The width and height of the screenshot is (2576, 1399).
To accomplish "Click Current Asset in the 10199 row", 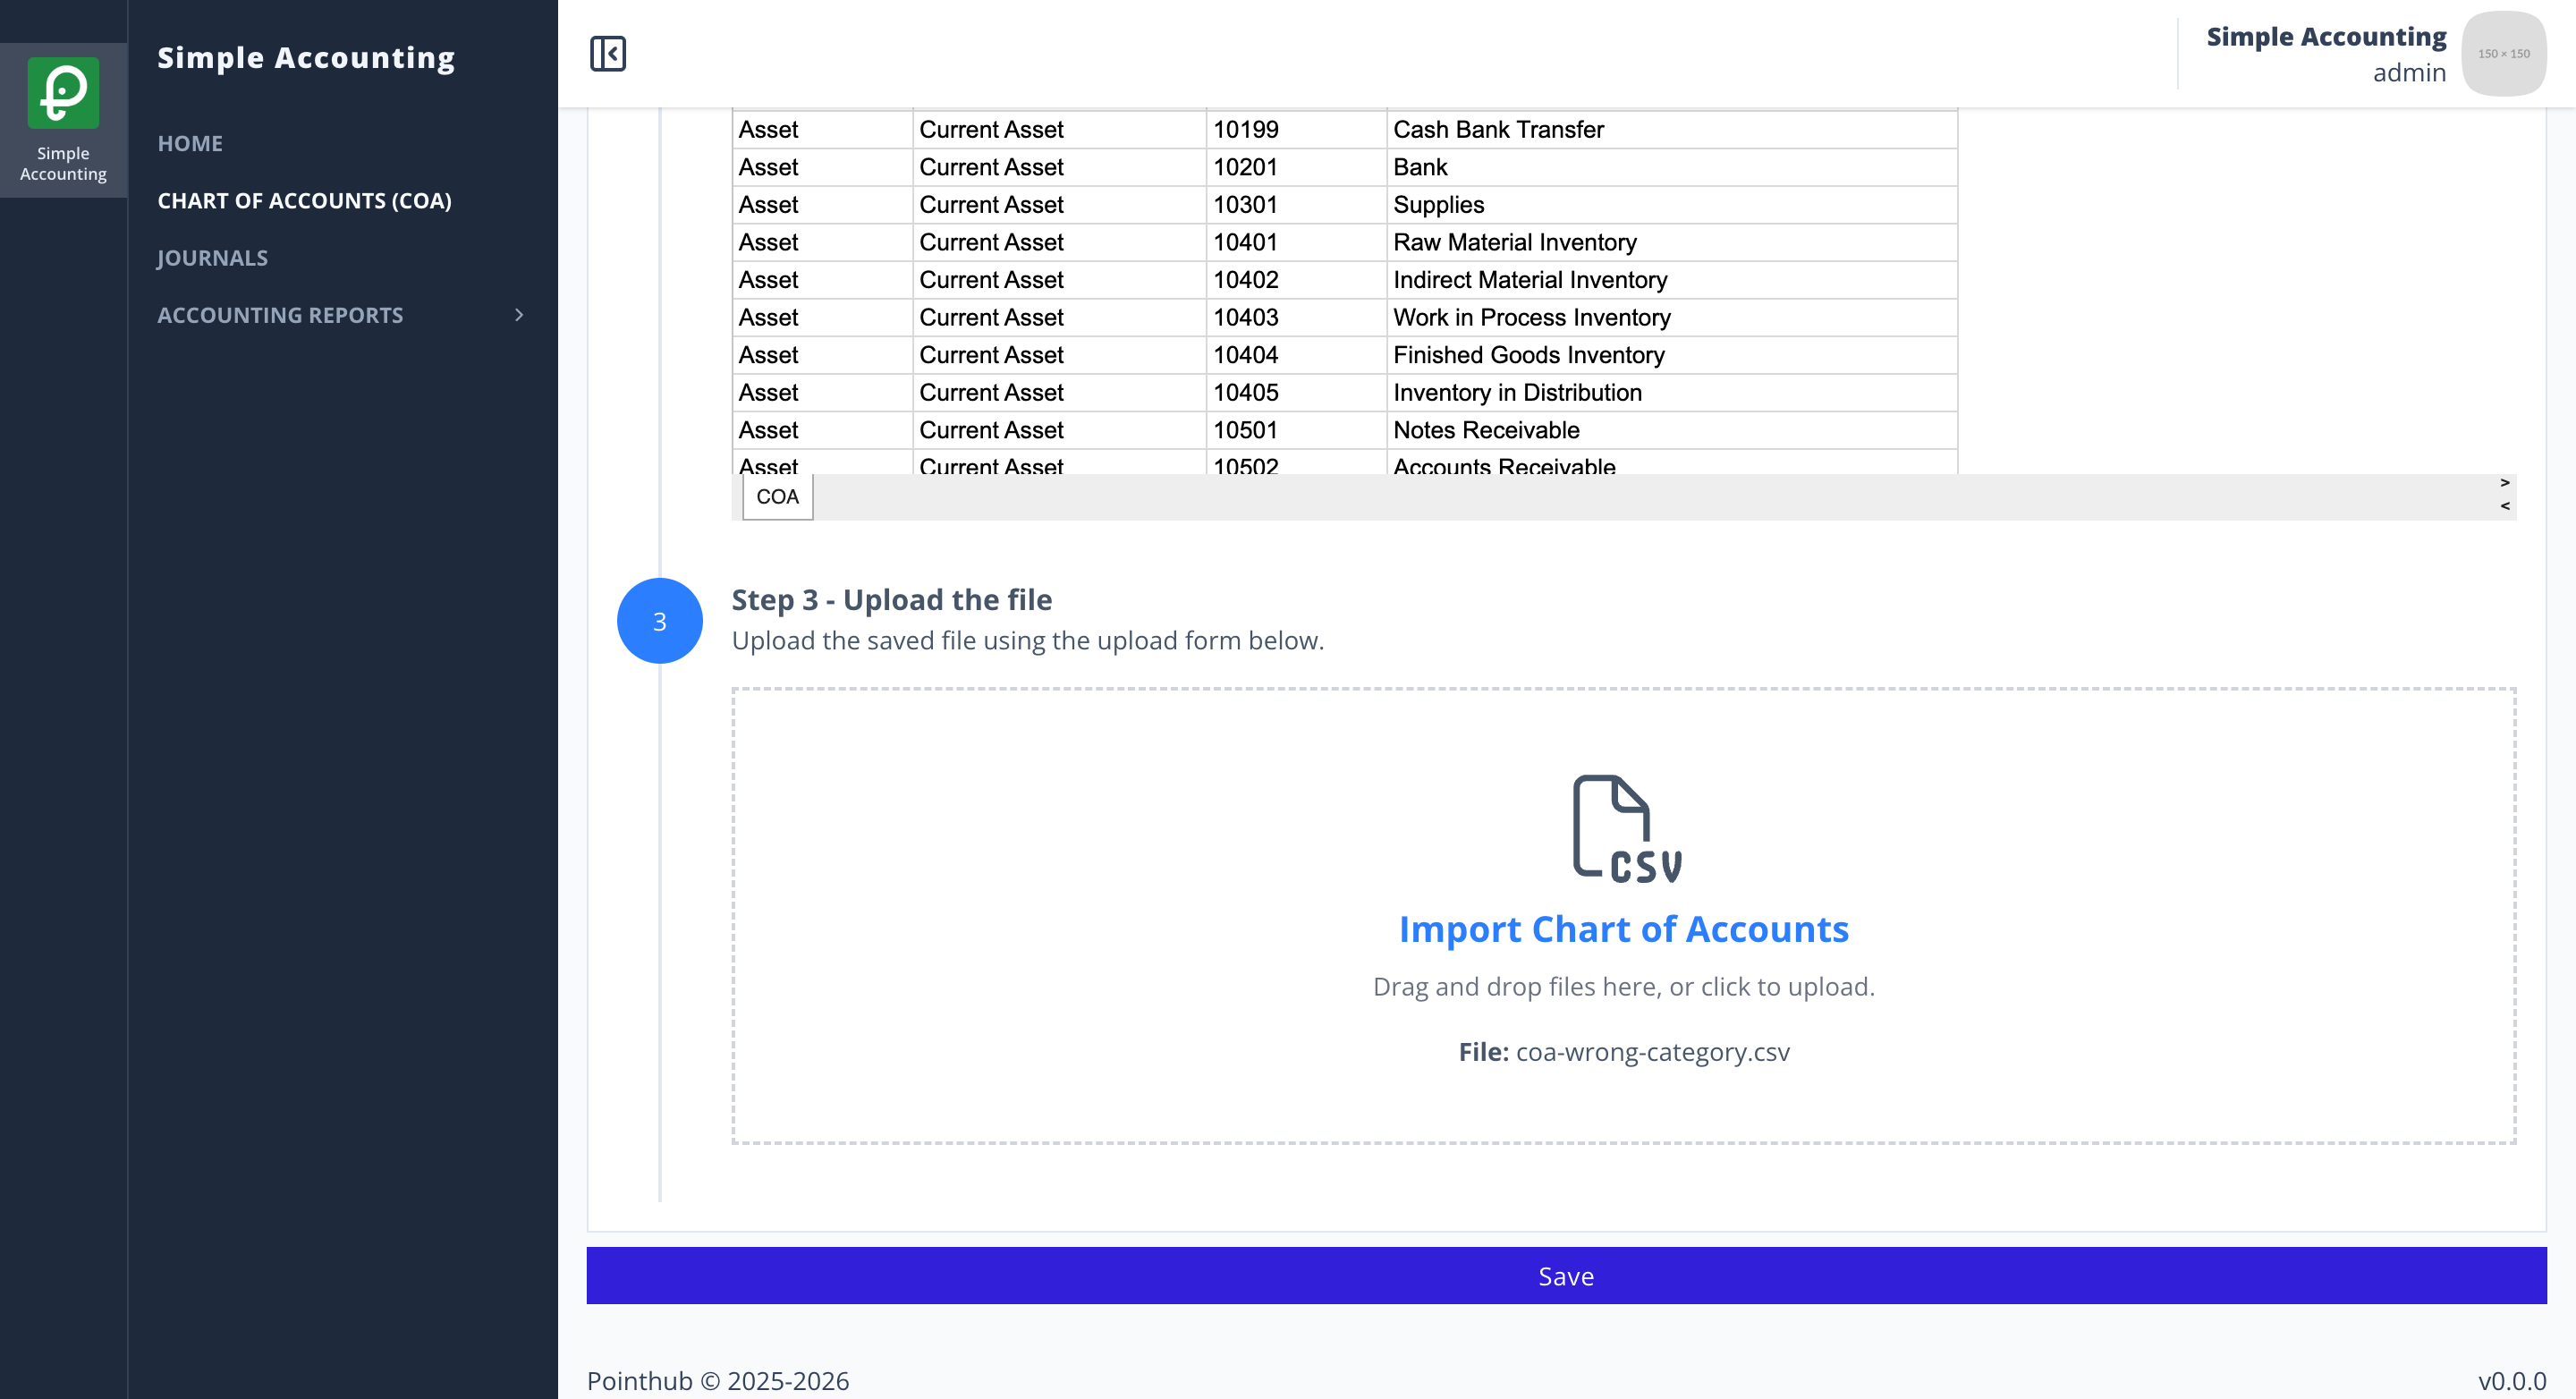I will (x=1059, y=129).
